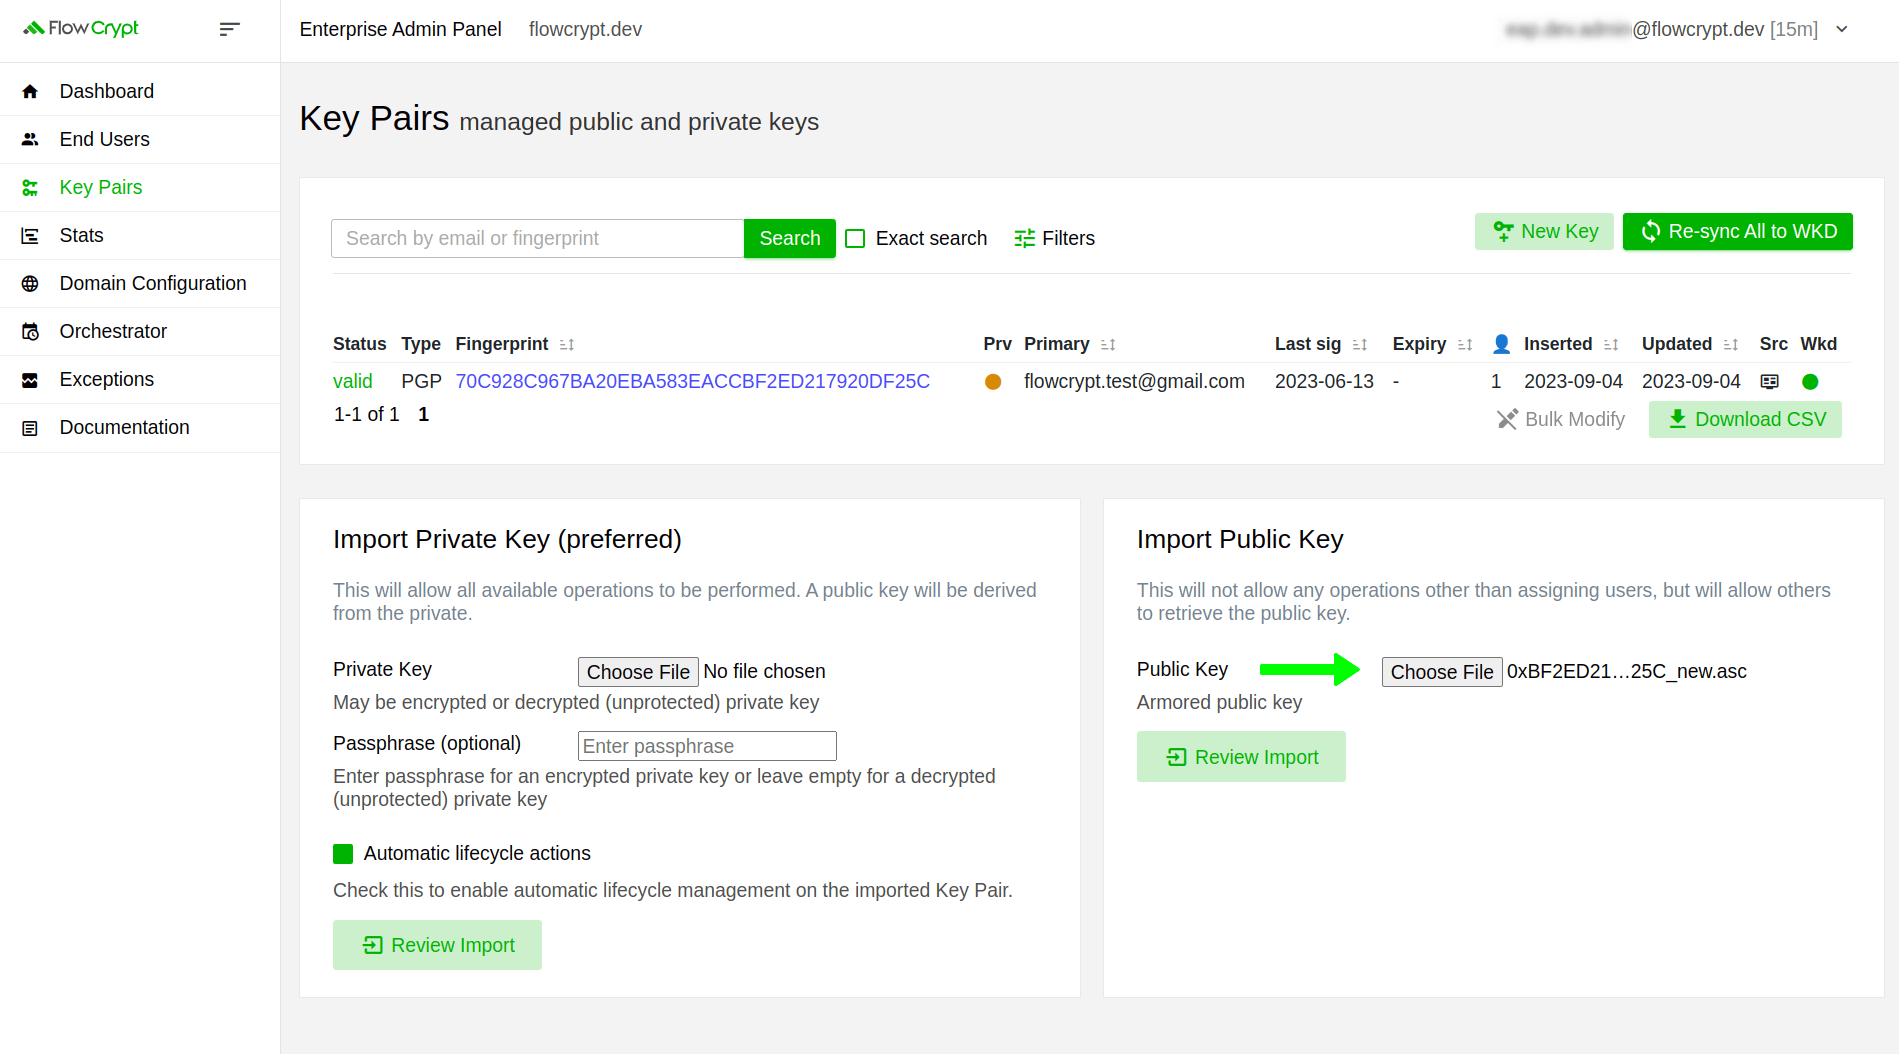Collapse the sidebar with the hamburger menu icon
The width and height of the screenshot is (1899, 1055).
click(x=229, y=29)
